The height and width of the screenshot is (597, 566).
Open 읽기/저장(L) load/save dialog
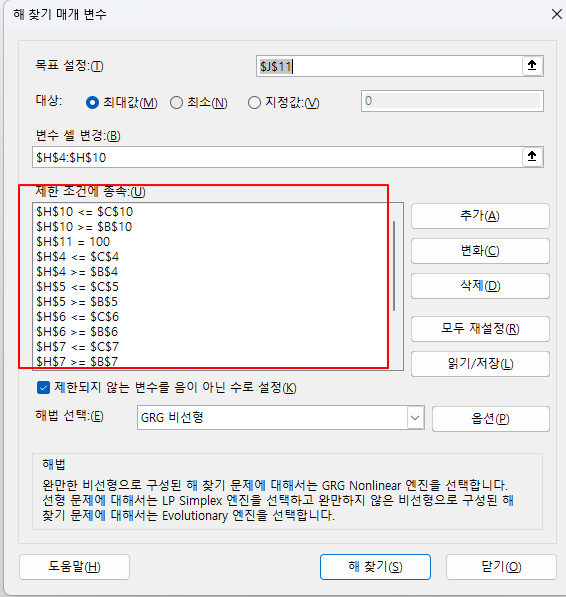(480, 364)
